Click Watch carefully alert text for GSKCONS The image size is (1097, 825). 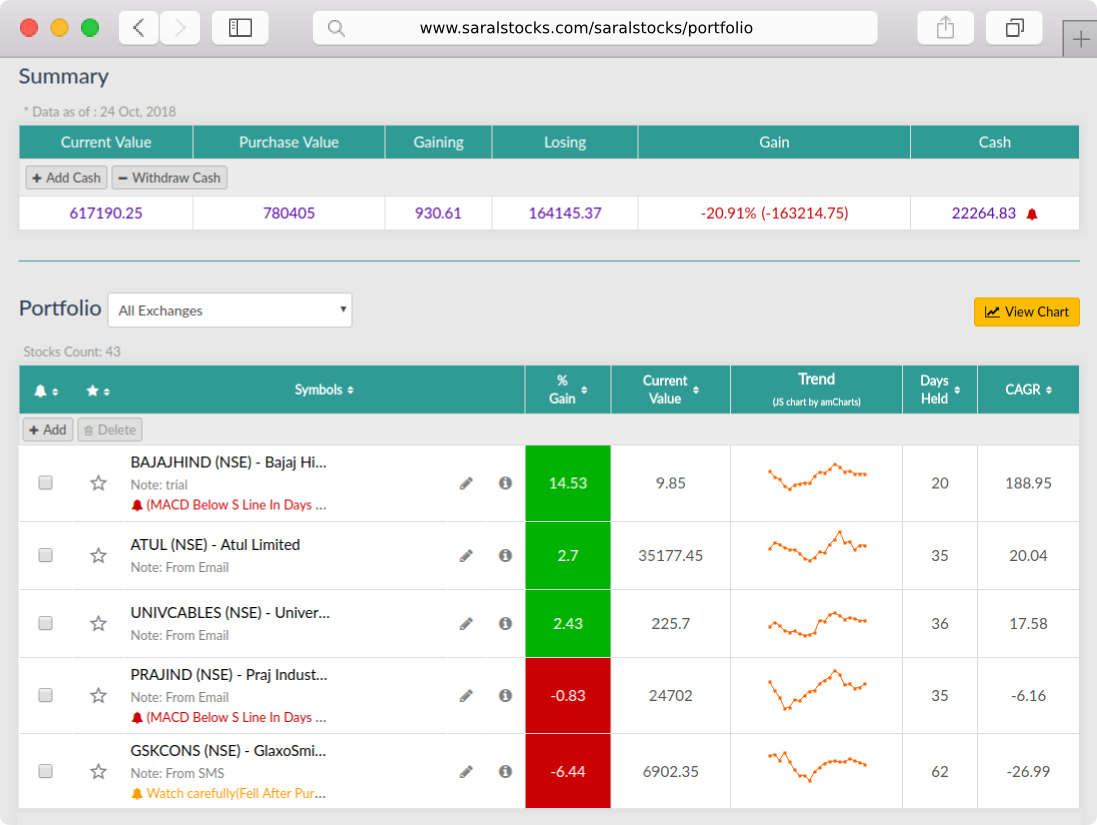[x=236, y=794]
